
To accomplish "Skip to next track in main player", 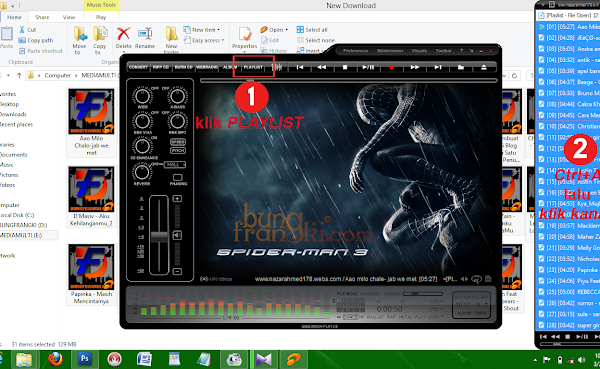I will (438, 67).
